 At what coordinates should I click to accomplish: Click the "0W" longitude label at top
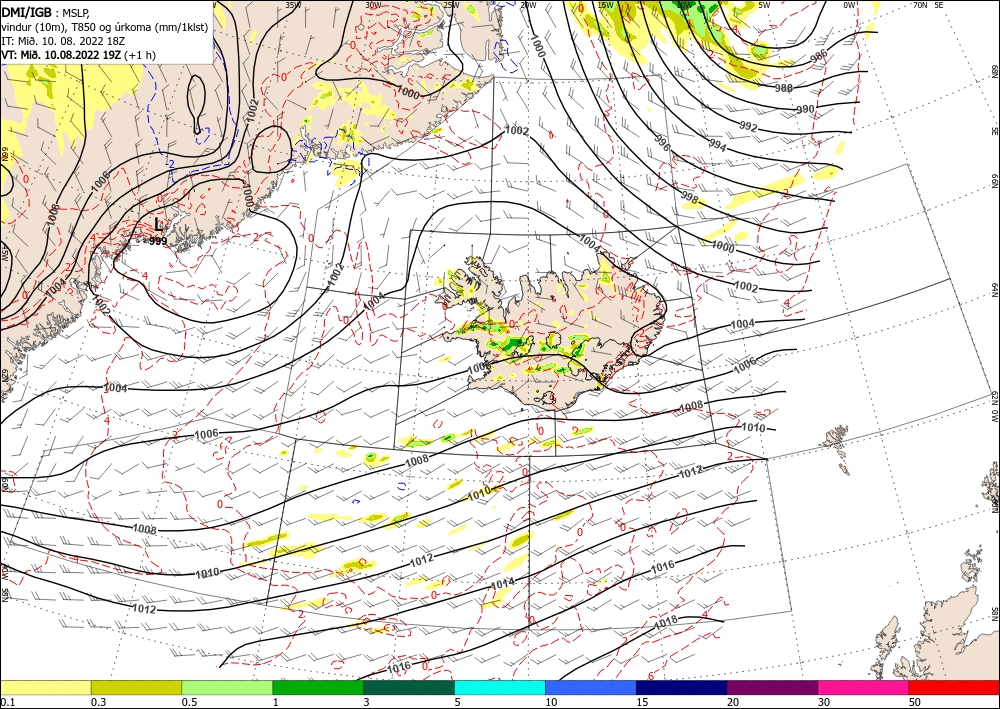(849, 5)
